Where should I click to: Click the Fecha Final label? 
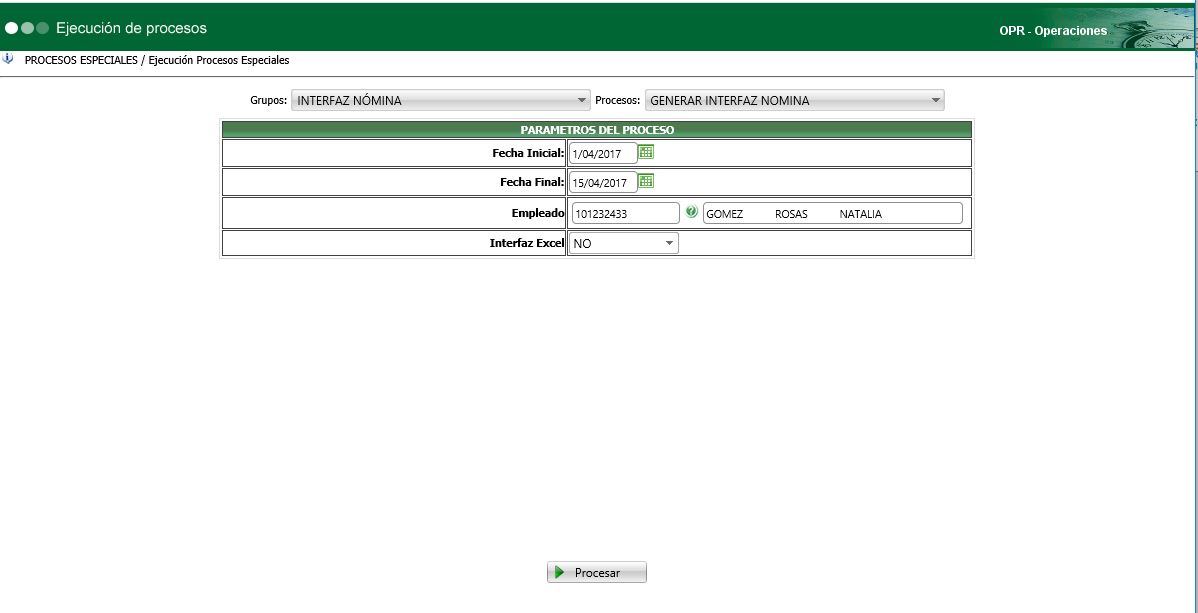point(533,182)
